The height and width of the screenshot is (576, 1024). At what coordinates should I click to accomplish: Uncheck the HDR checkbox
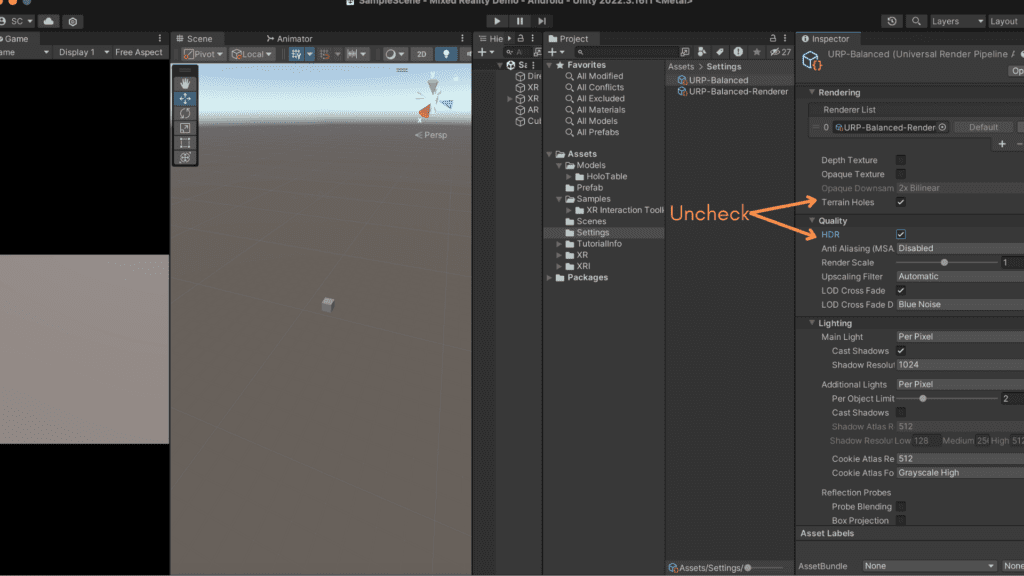coord(901,234)
